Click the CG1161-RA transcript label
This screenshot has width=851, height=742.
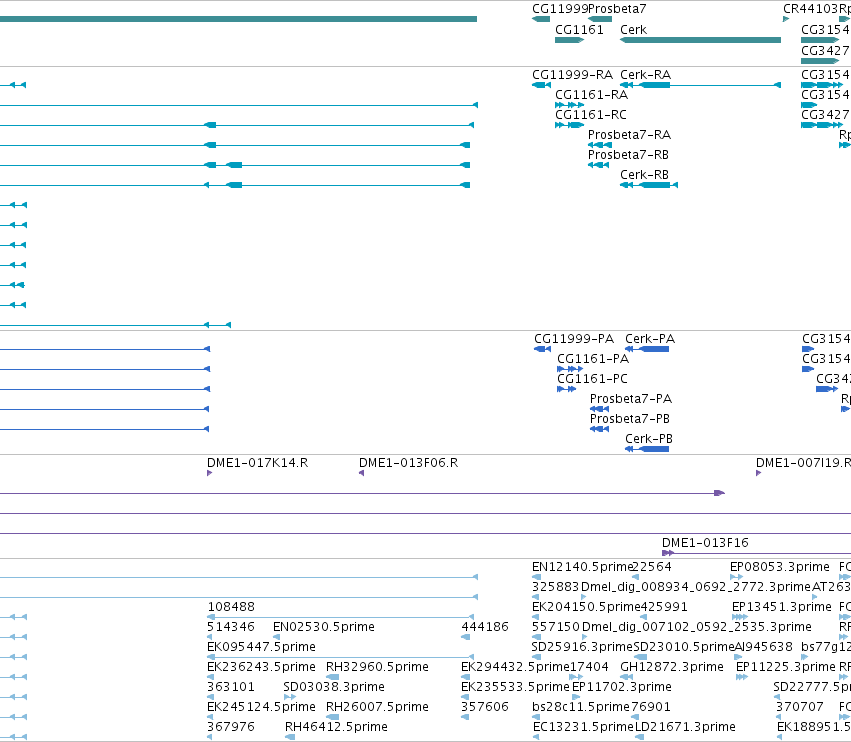click(x=592, y=95)
